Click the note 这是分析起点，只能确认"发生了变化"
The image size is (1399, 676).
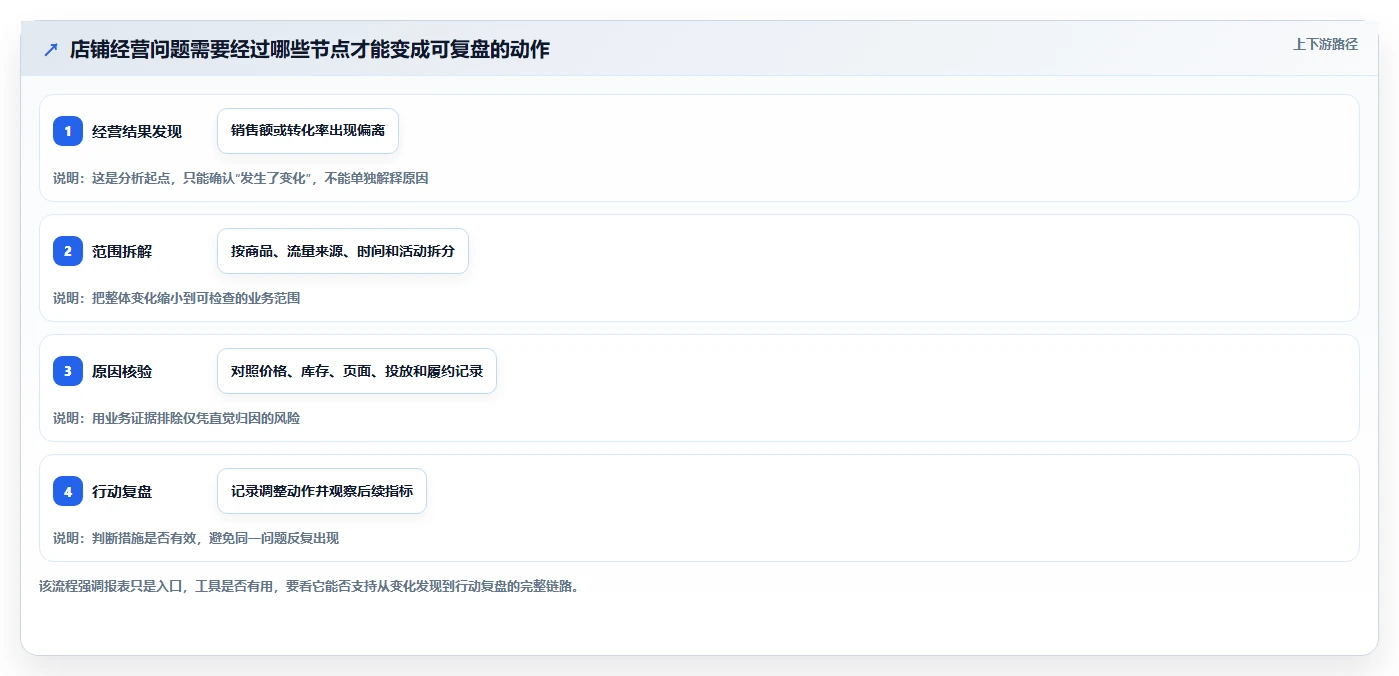click(204, 178)
